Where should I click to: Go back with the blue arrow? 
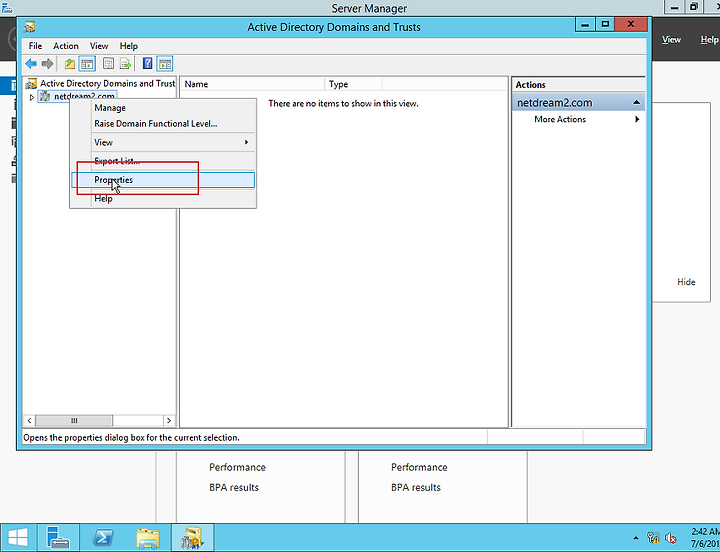[31, 64]
